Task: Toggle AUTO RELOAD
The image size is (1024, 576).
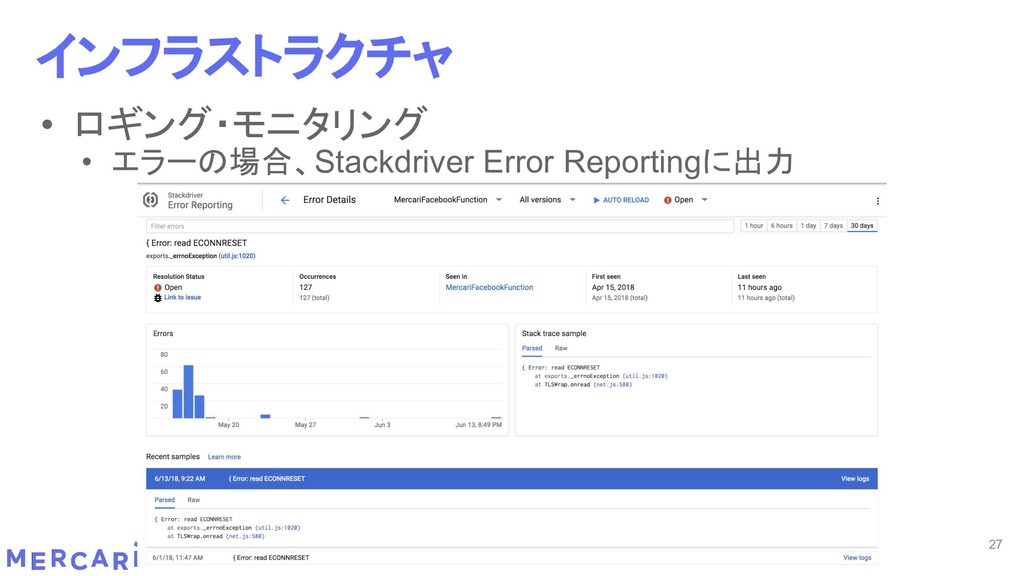Action: click(x=621, y=200)
